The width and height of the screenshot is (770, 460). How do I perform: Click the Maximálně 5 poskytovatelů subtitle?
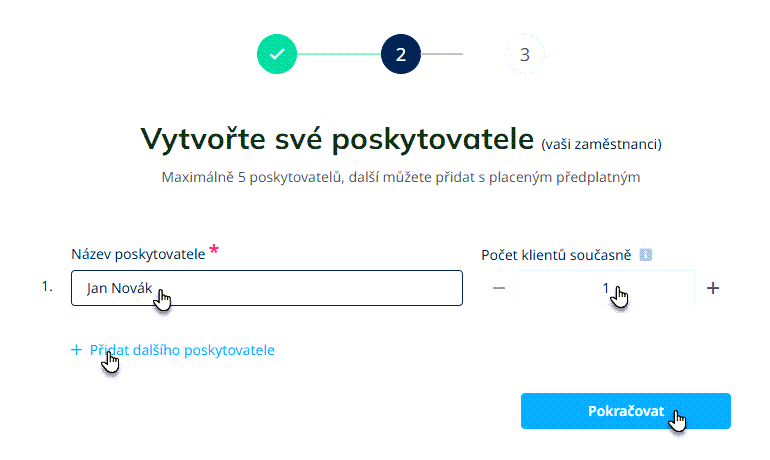tap(400, 178)
